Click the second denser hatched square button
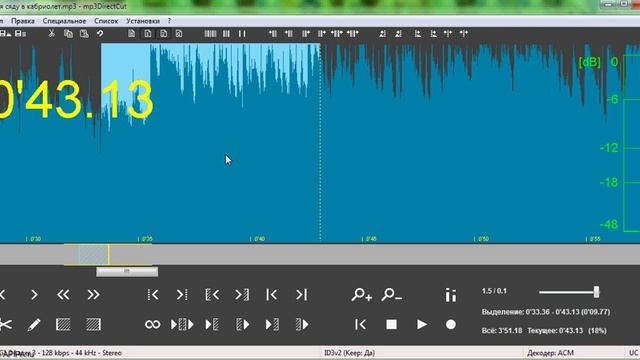Image resolution: width=640 pixels, height=360 pixels. point(93,324)
